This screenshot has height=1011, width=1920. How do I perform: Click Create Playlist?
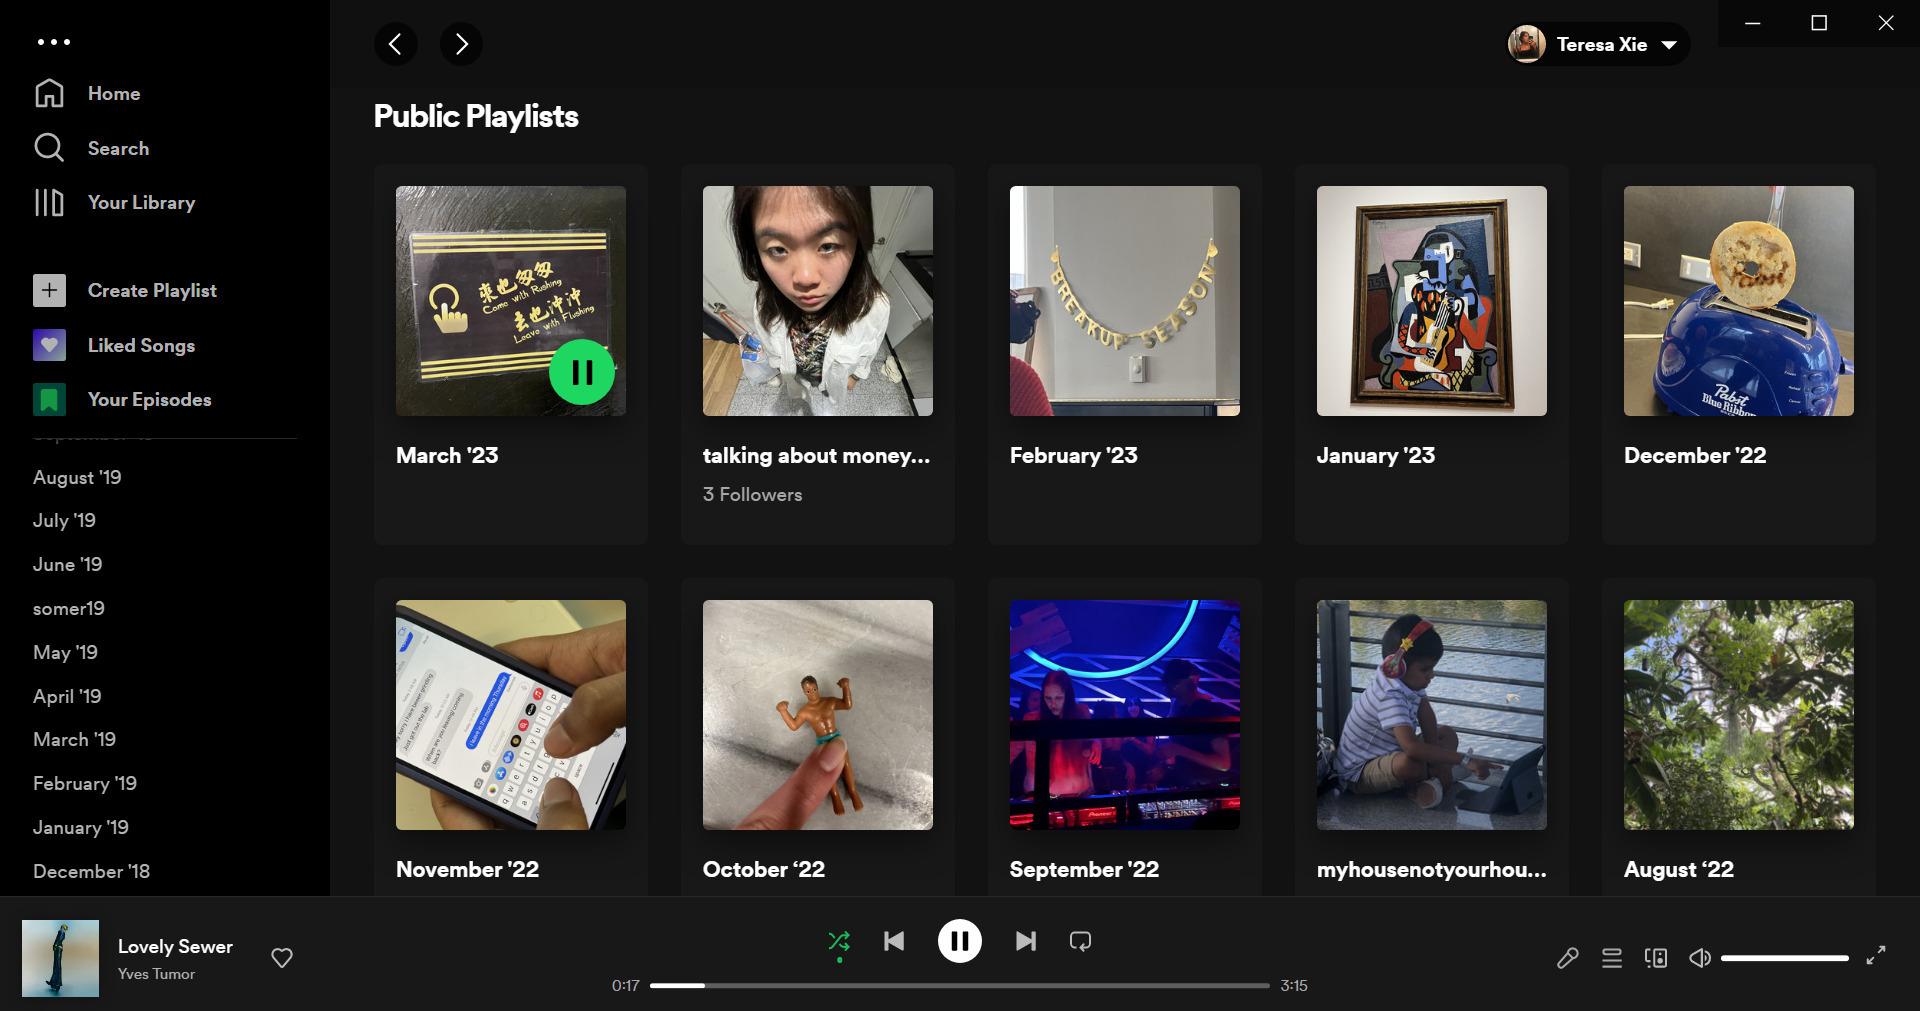152,290
